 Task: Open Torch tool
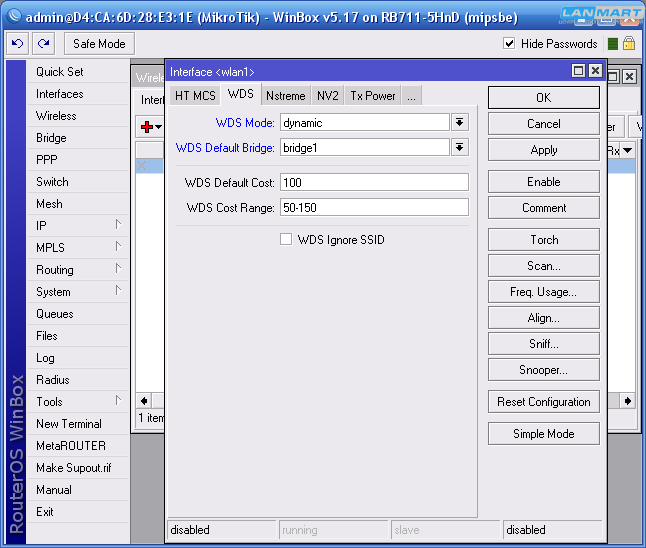(543, 240)
